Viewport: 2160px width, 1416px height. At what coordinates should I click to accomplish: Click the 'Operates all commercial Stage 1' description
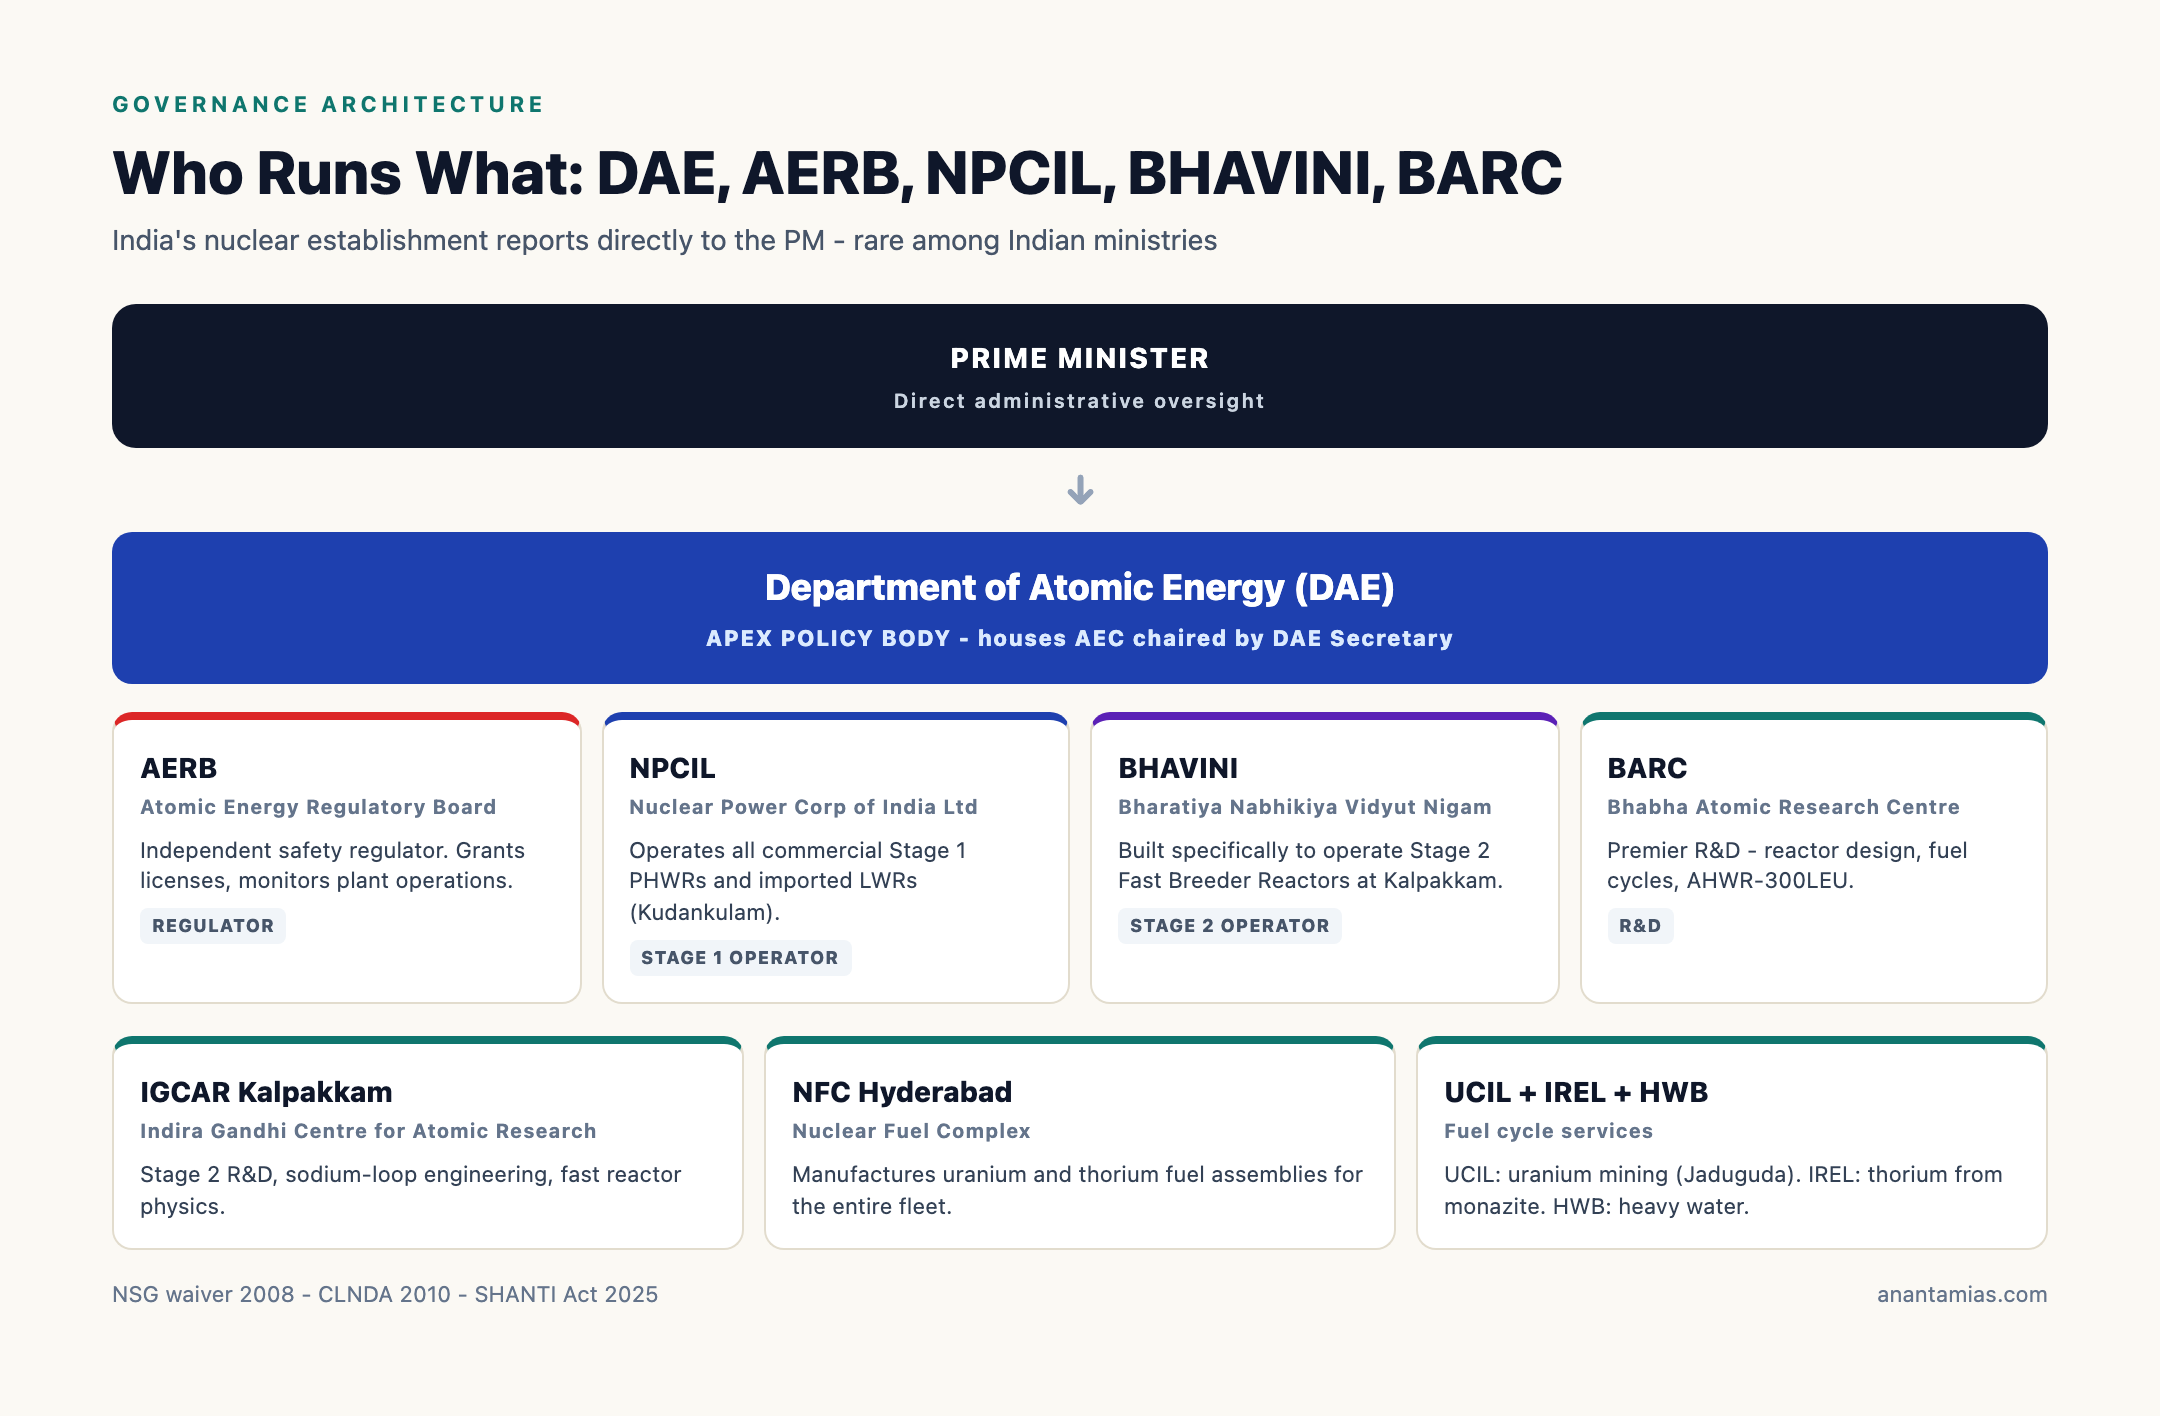[798, 881]
